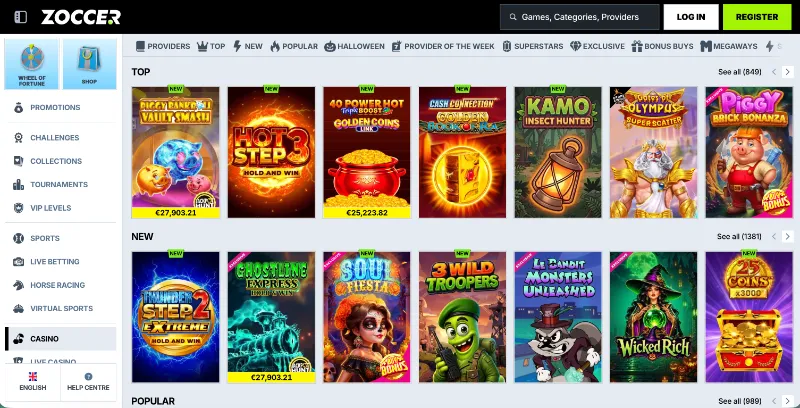Click the Halloween pumpkin icon
The image size is (800, 408).
click(x=330, y=46)
